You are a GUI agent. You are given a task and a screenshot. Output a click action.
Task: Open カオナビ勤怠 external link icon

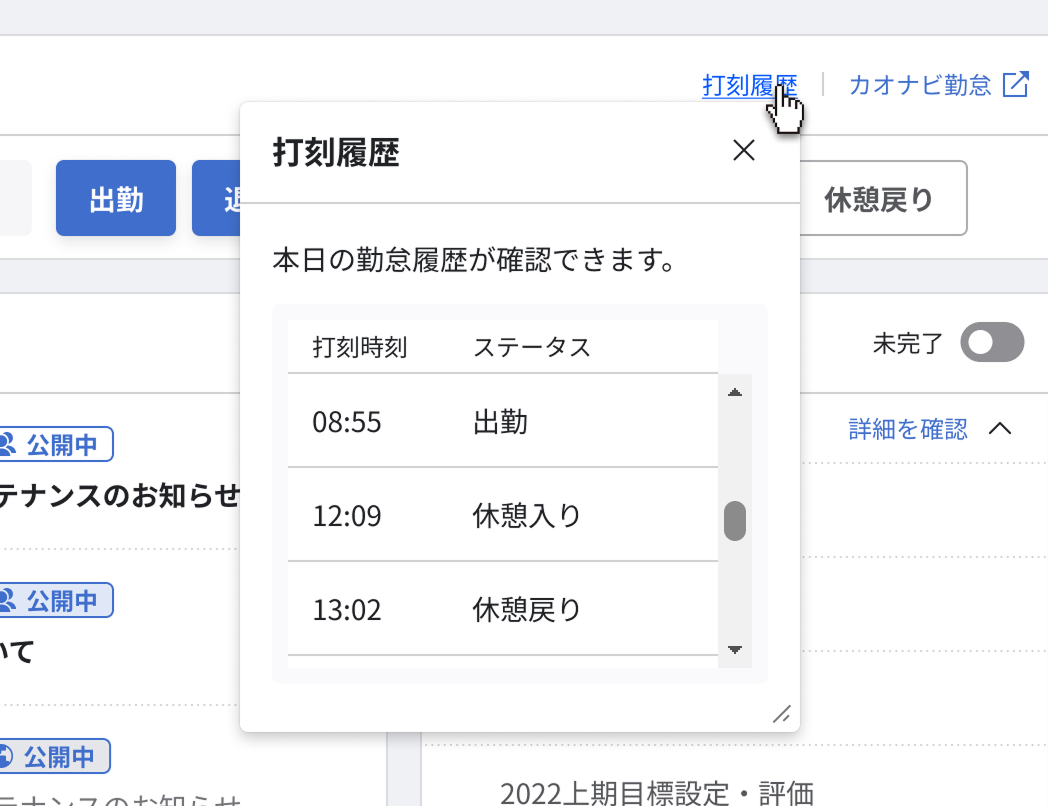[1016, 84]
